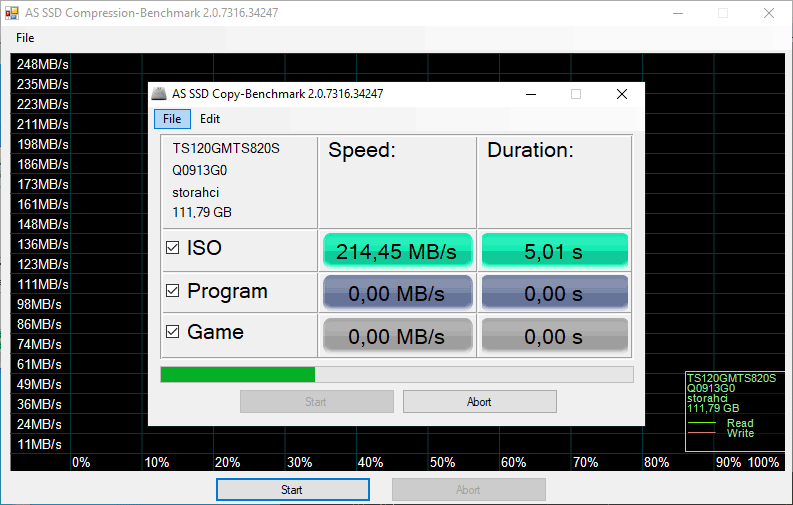The height and width of the screenshot is (505, 793).
Task: Click the ISO duration value 5,01 s
Action: [x=554, y=251]
